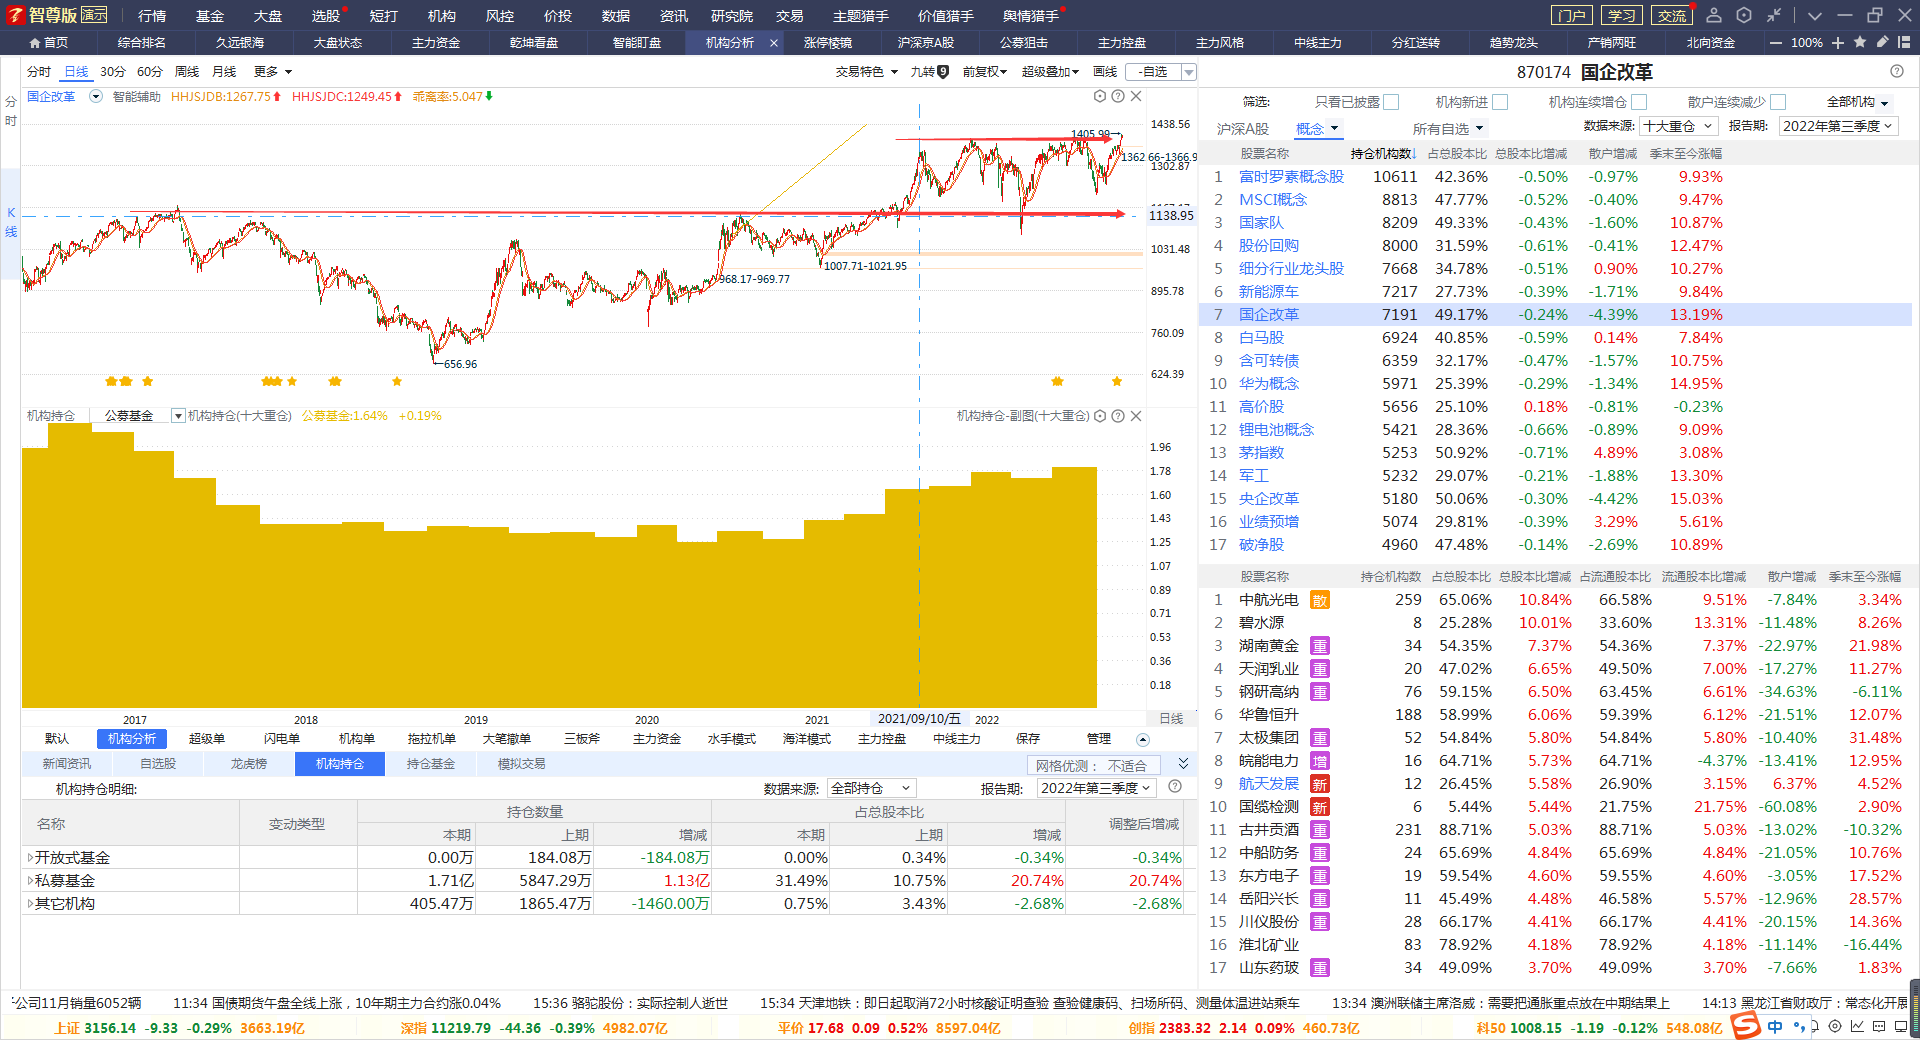Click the 学习 button

1621,15
